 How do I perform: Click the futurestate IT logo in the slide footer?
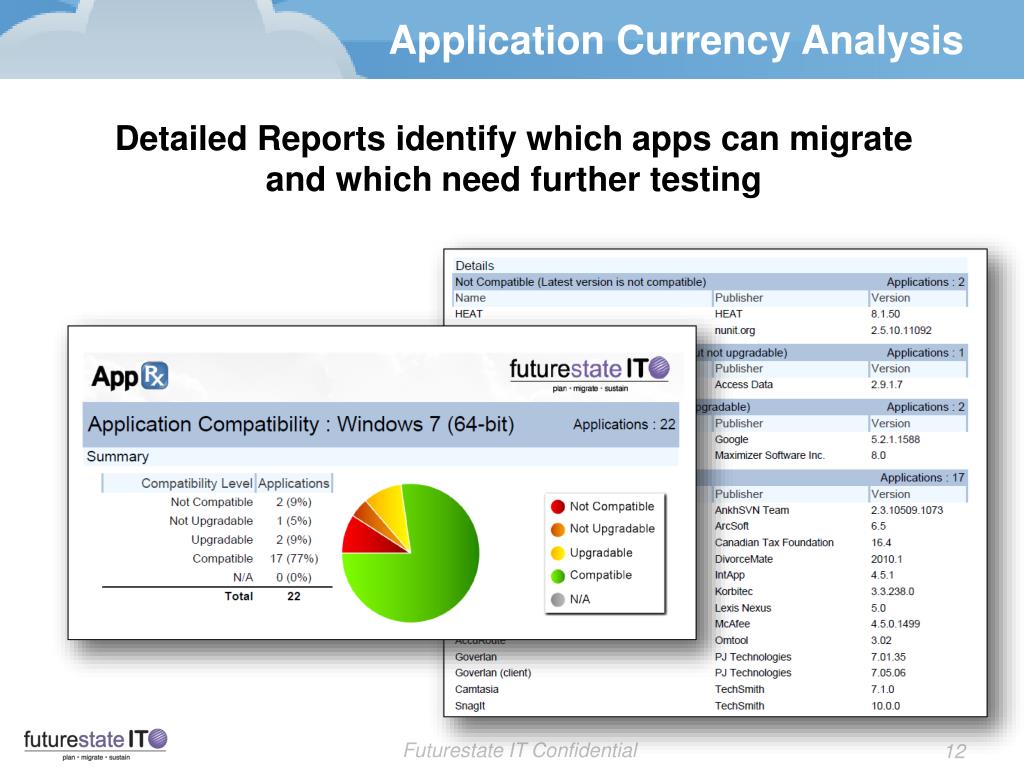(x=95, y=744)
